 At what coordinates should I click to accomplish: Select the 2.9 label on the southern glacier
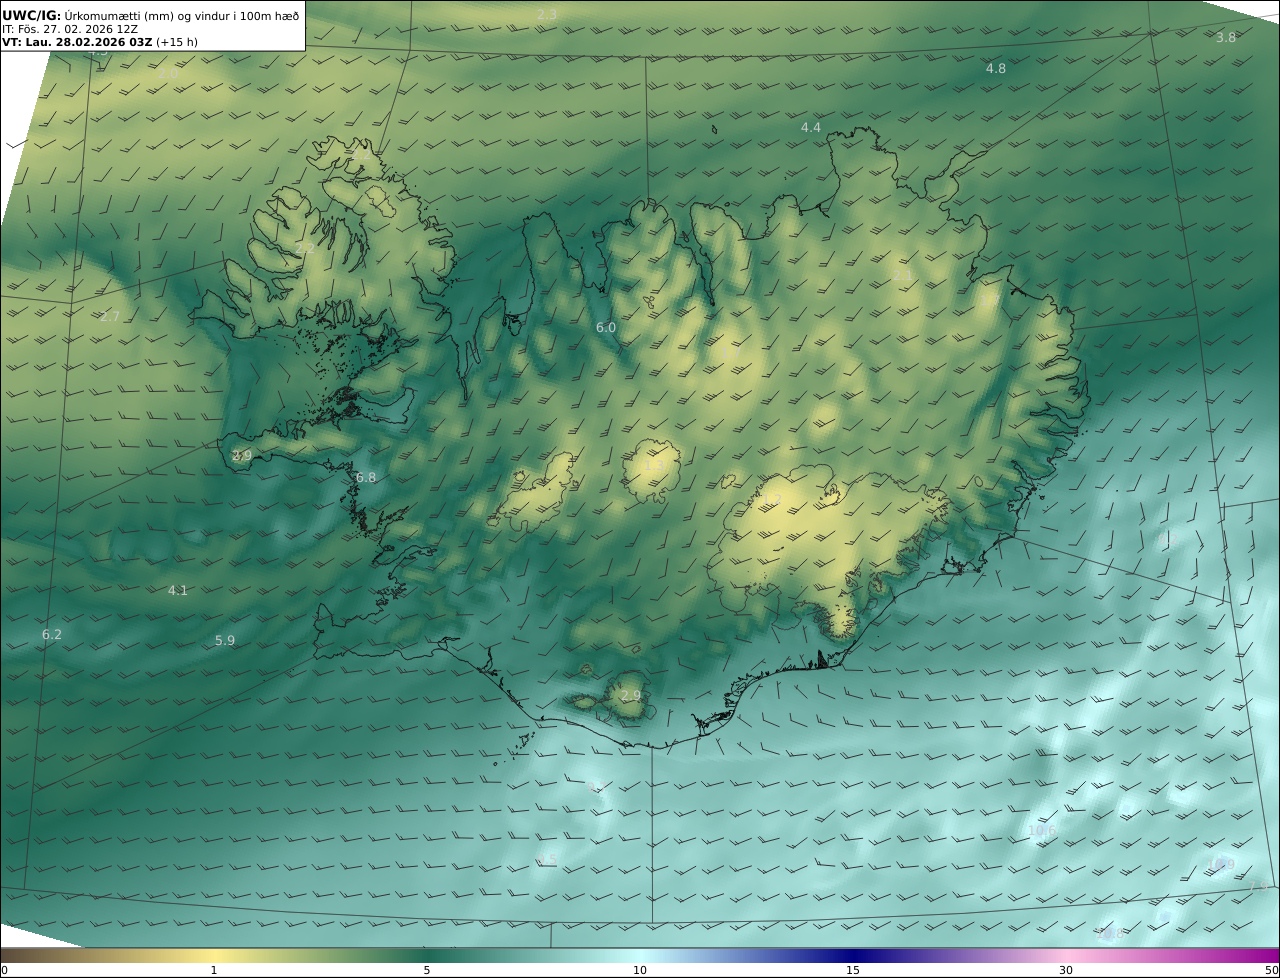coord(631,696)
